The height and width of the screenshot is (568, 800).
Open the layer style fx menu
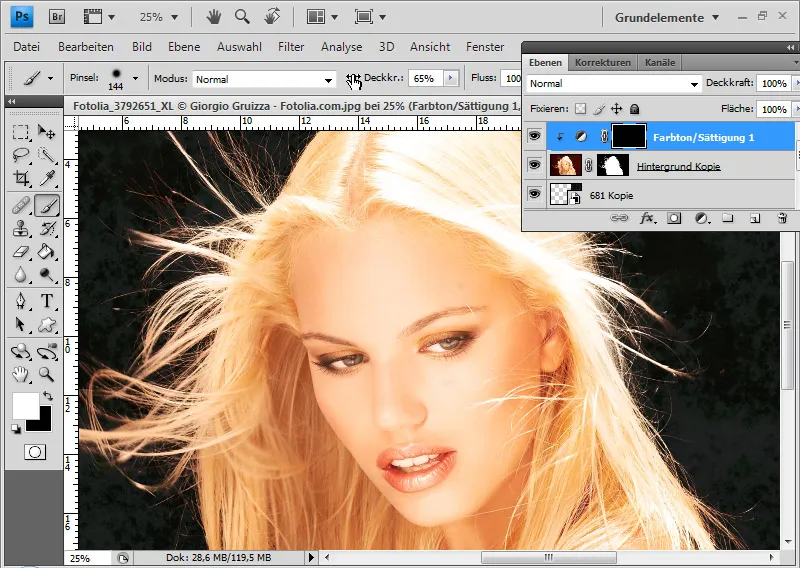point(648,218)
